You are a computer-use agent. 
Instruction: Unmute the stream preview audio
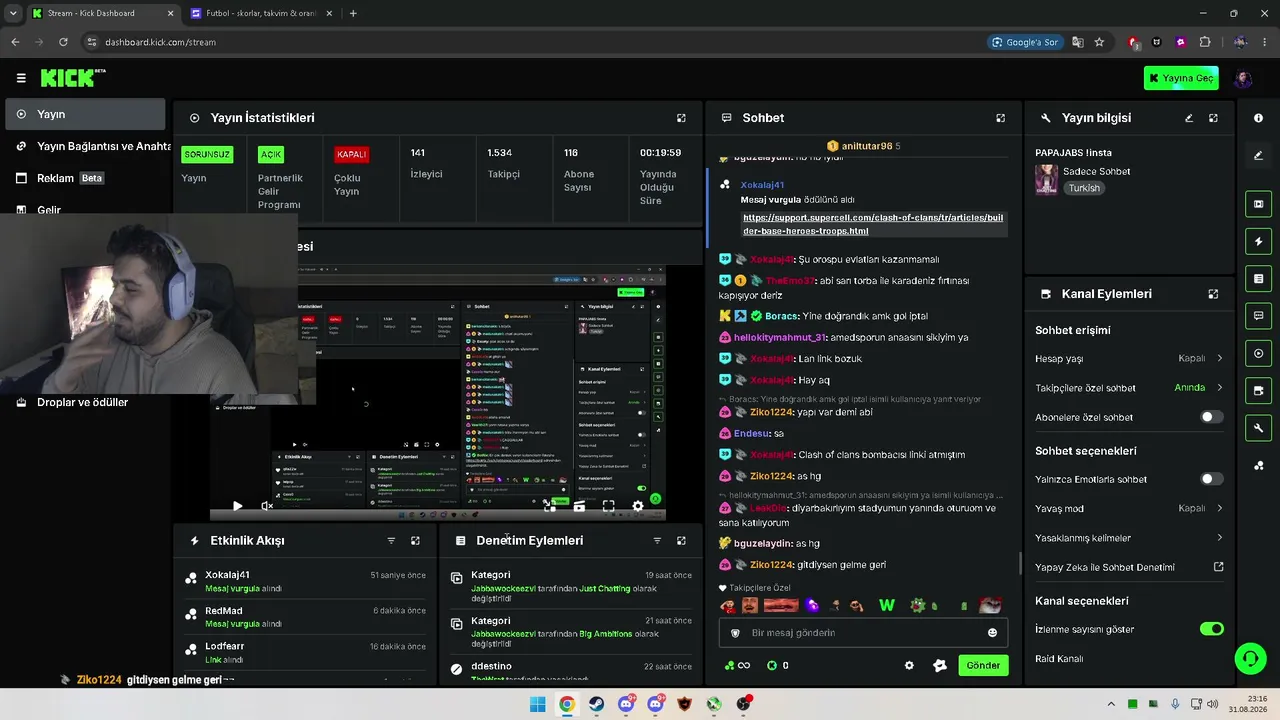pyautogui.click(x=267, y=506)
